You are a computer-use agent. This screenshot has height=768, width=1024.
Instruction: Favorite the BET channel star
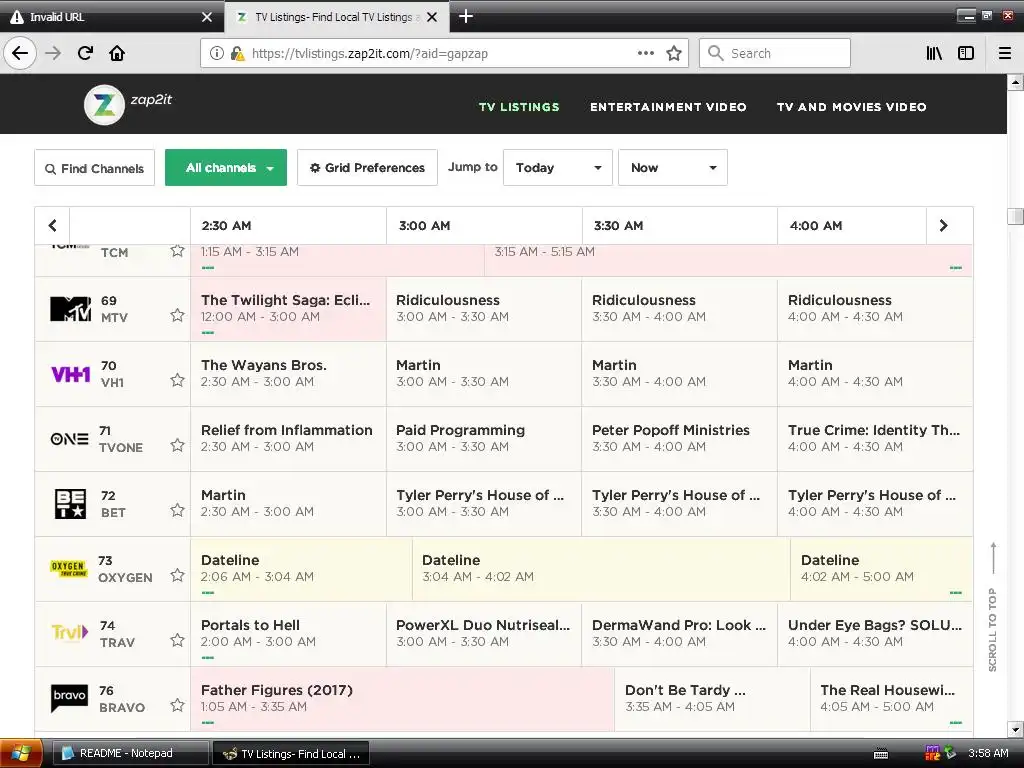(177, 510)
